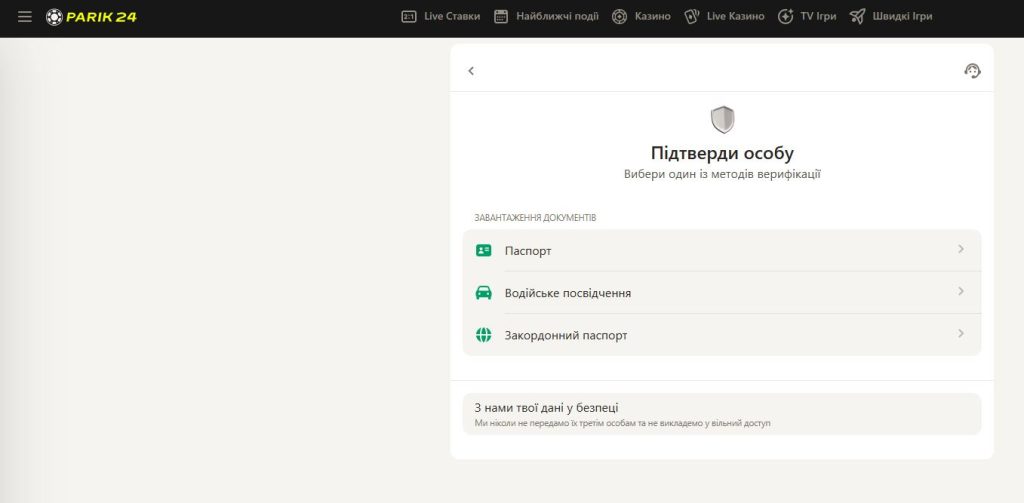Click the TV Ігри icon
Viewport: 1024px width, 503px height.
click(785, 17)
